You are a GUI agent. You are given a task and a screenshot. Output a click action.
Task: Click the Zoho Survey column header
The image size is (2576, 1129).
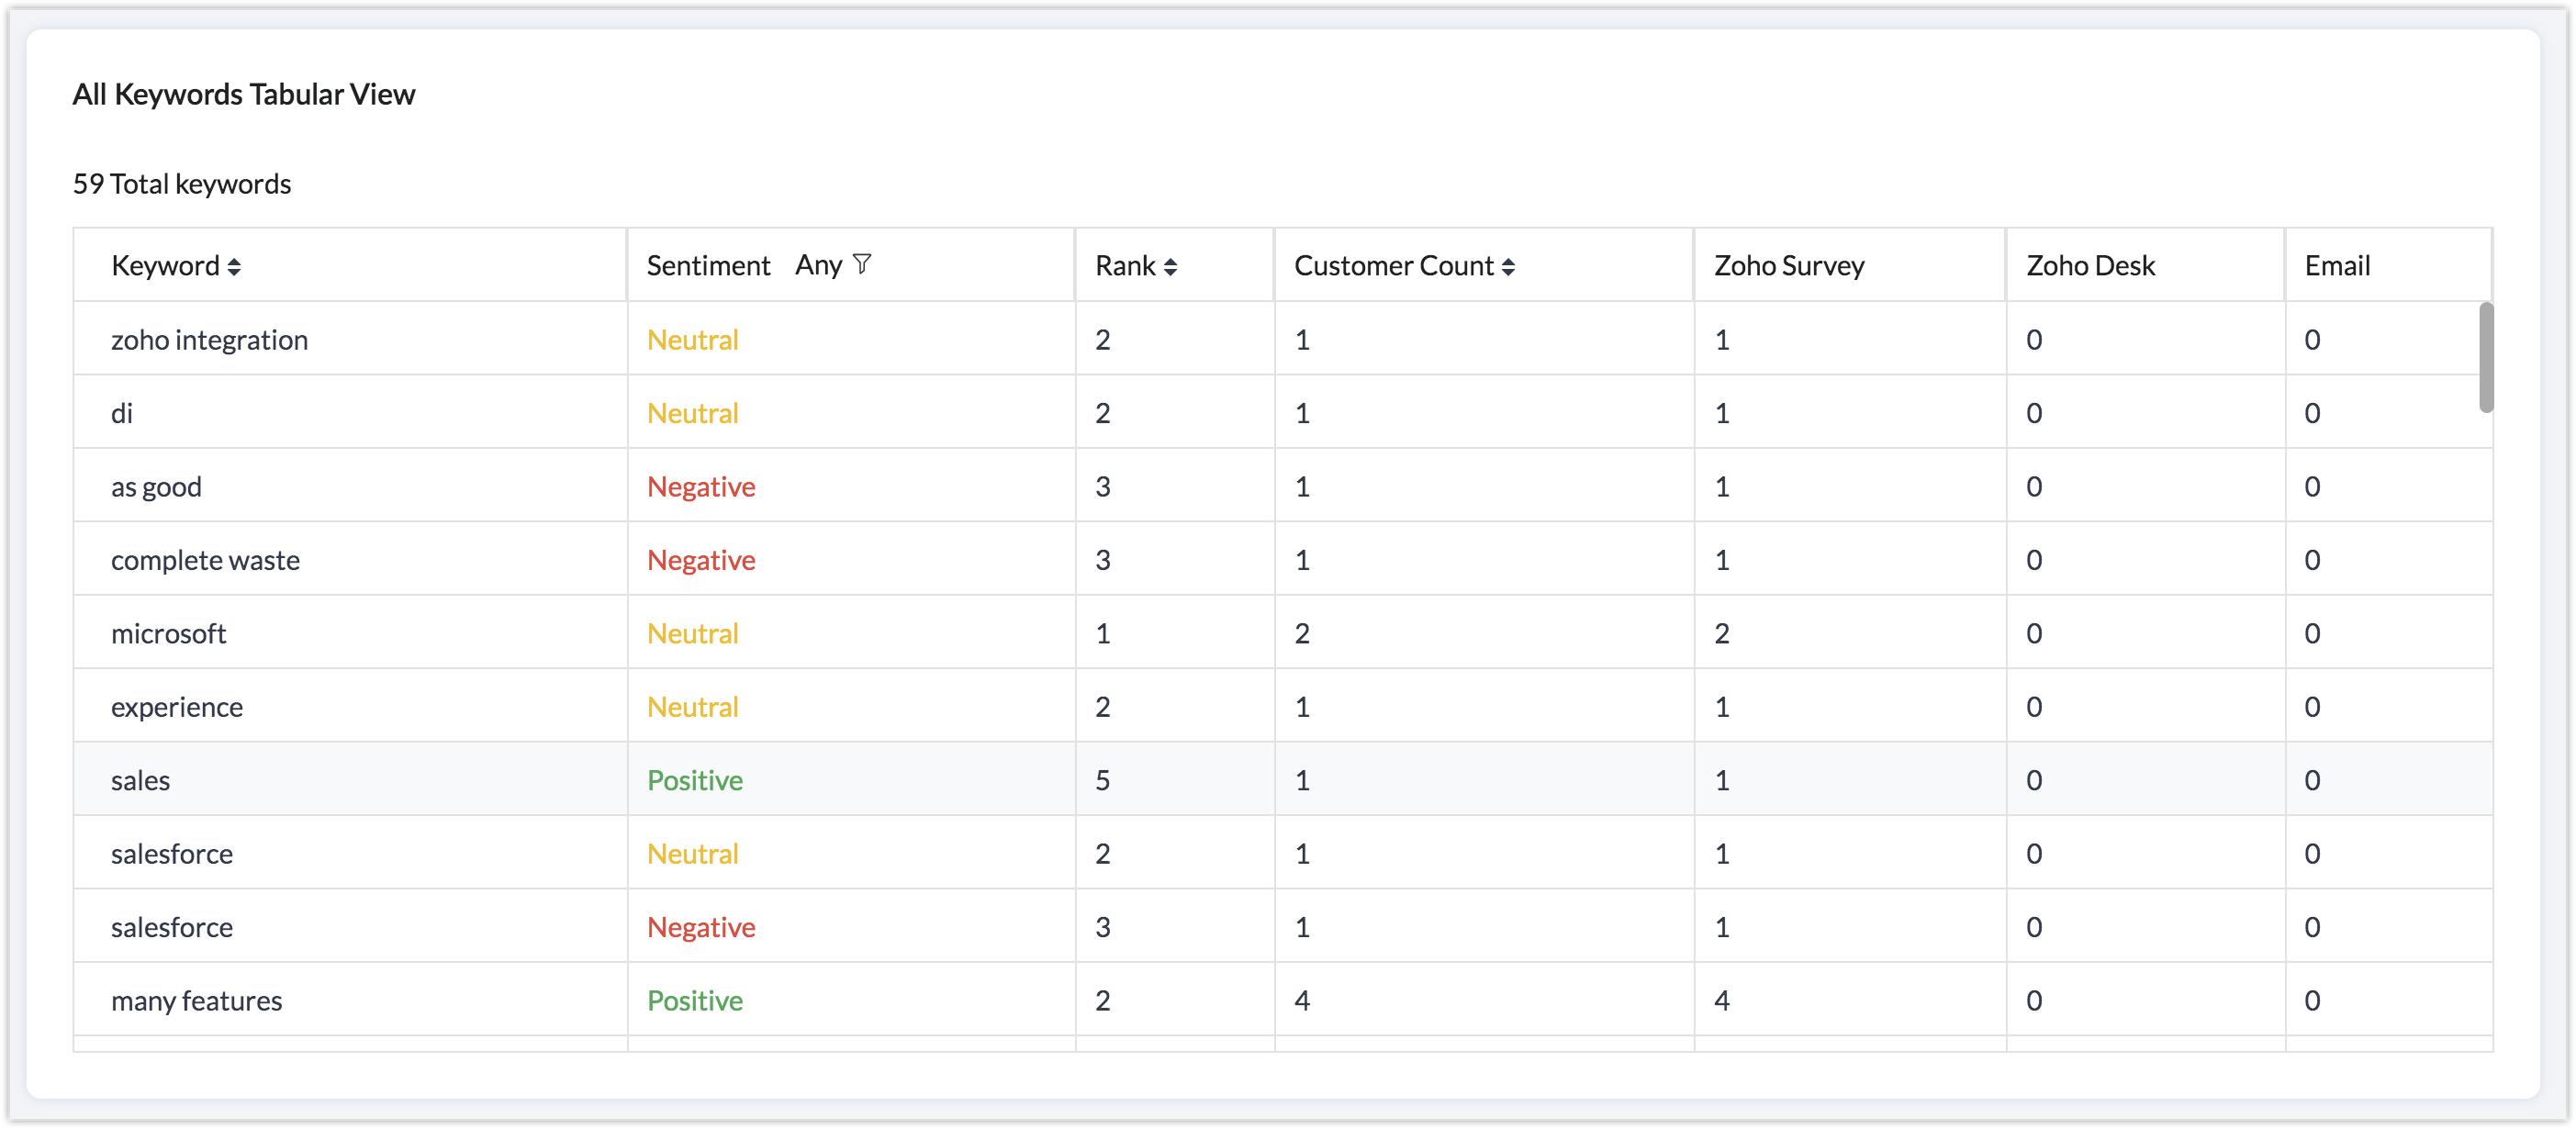coord(1789,266)
